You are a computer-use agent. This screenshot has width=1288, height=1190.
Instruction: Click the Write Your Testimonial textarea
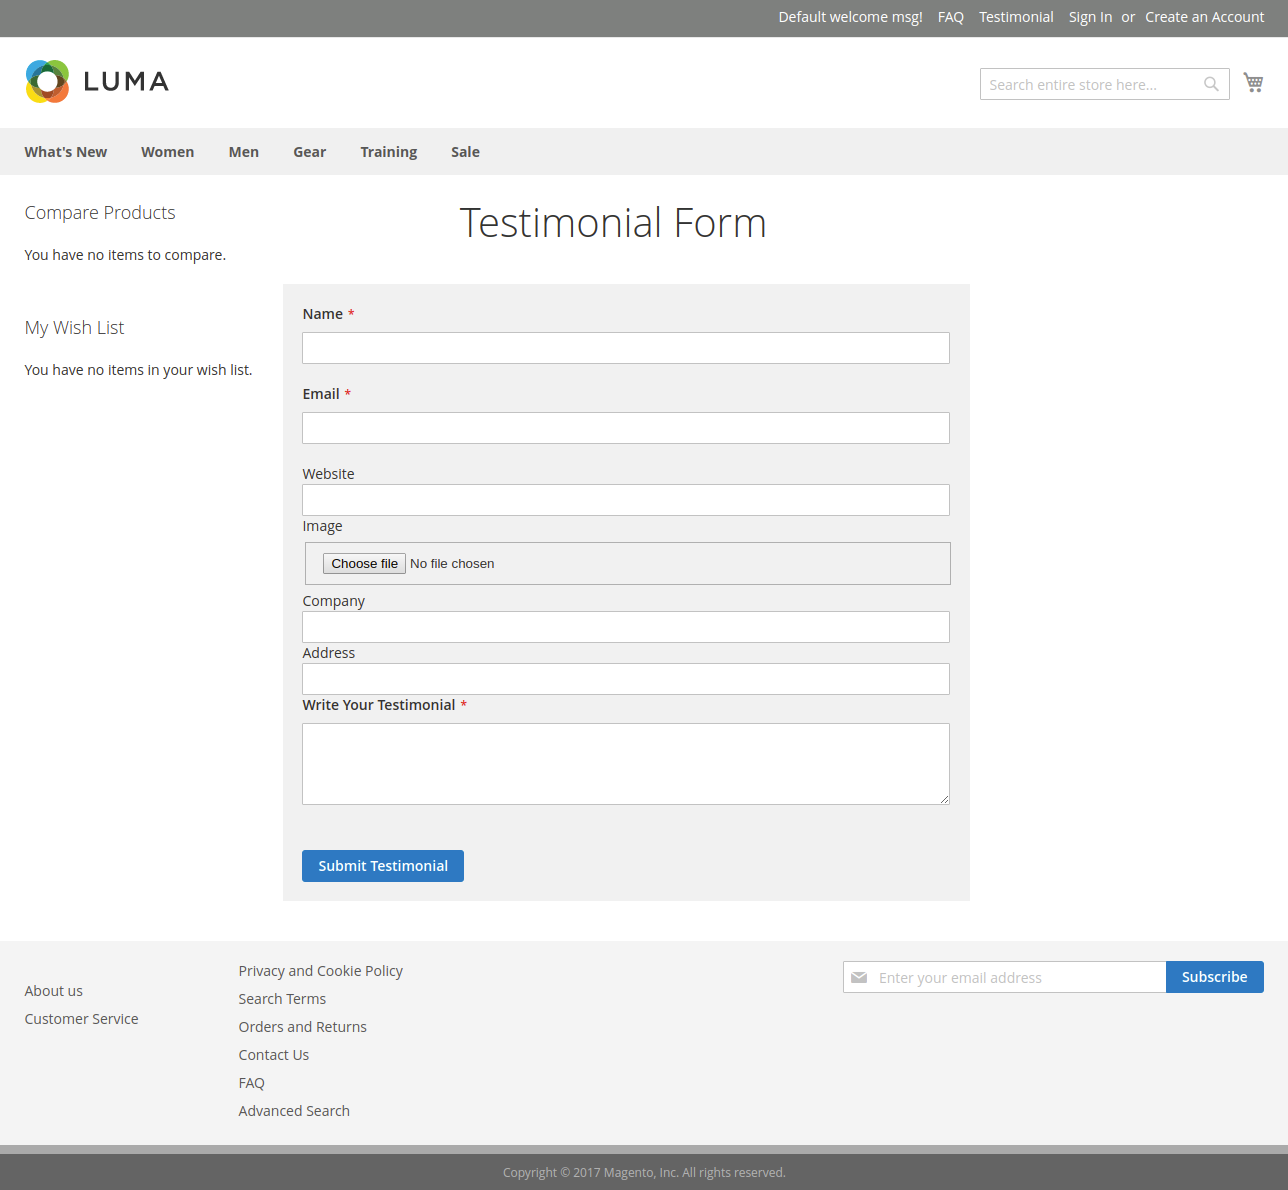point(626,764)
